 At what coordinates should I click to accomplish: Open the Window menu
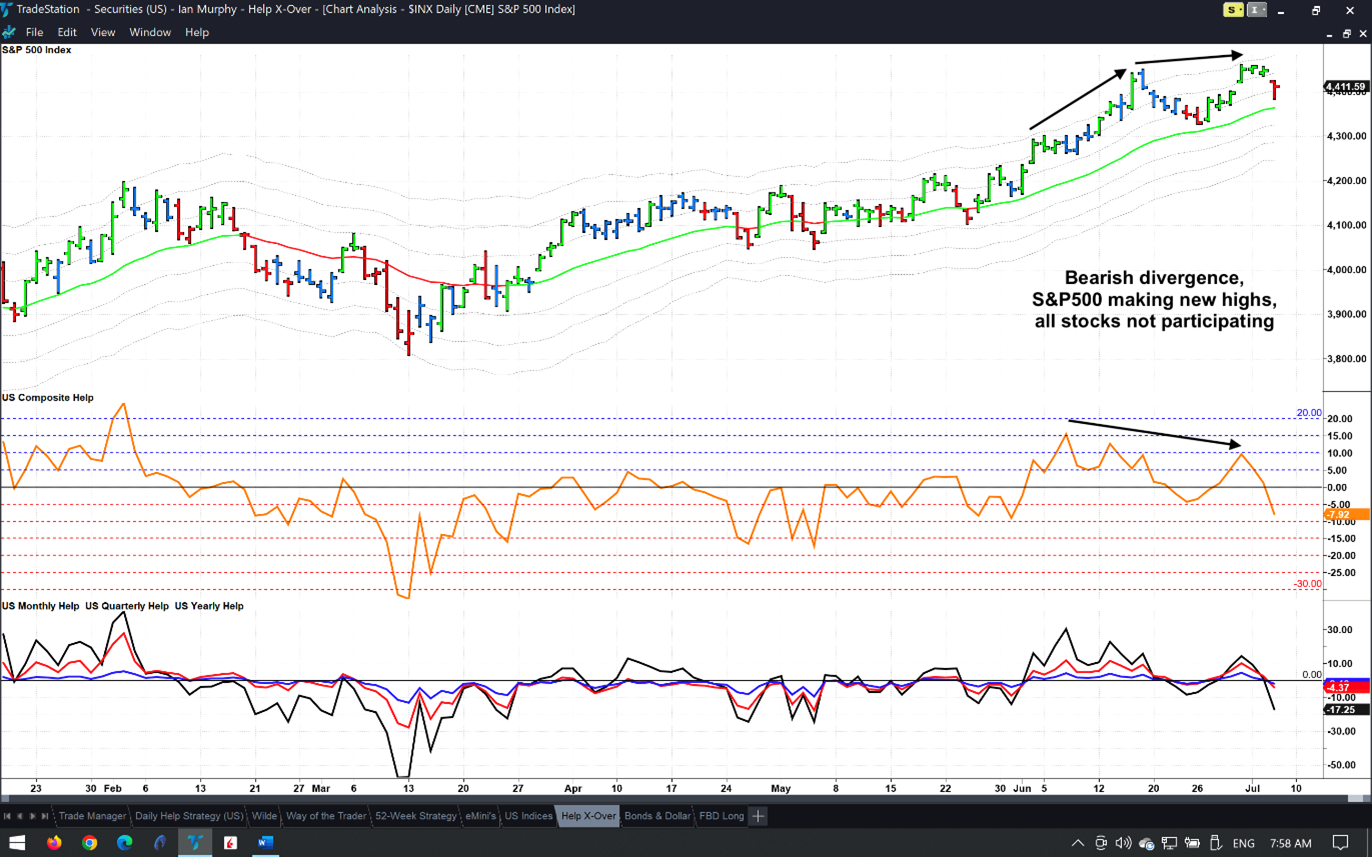click(x=149, y=32)
